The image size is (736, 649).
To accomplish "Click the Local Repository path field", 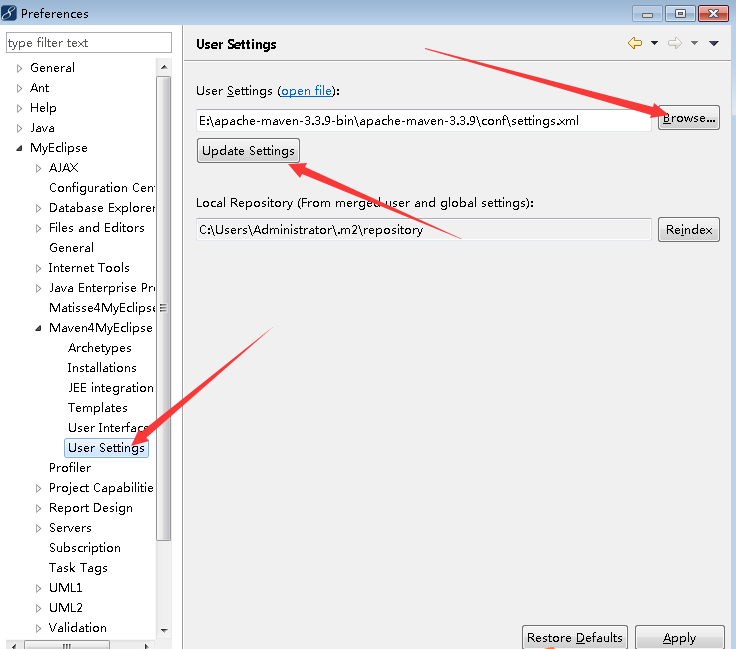I will tap(424, 229).
